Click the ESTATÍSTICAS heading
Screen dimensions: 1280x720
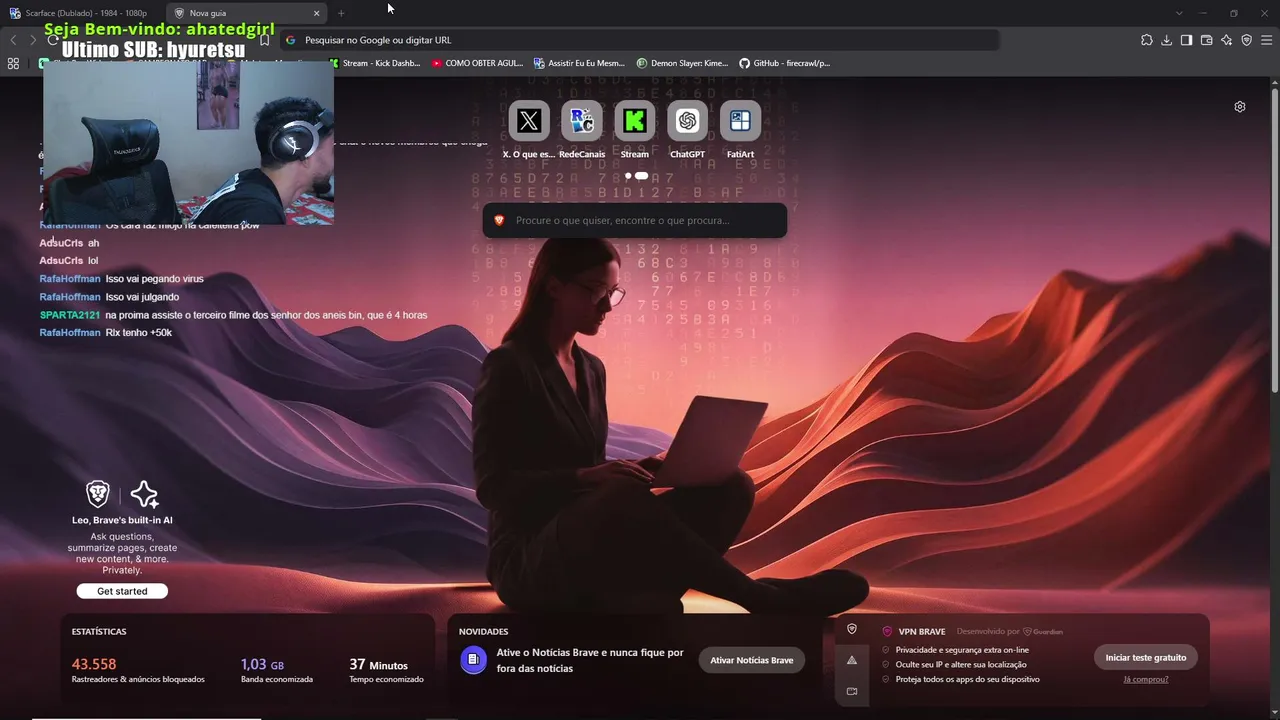99,632
